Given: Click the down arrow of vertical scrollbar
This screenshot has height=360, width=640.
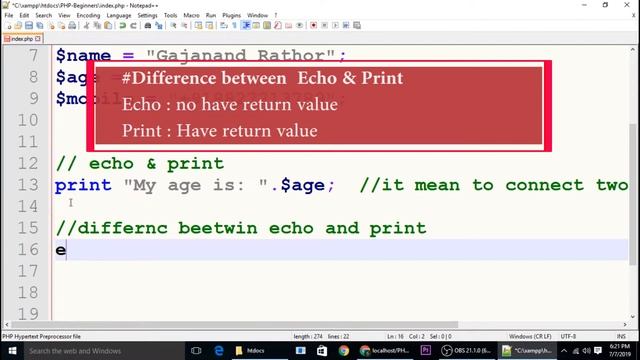Looking at the screenshot, I should 633,316.
